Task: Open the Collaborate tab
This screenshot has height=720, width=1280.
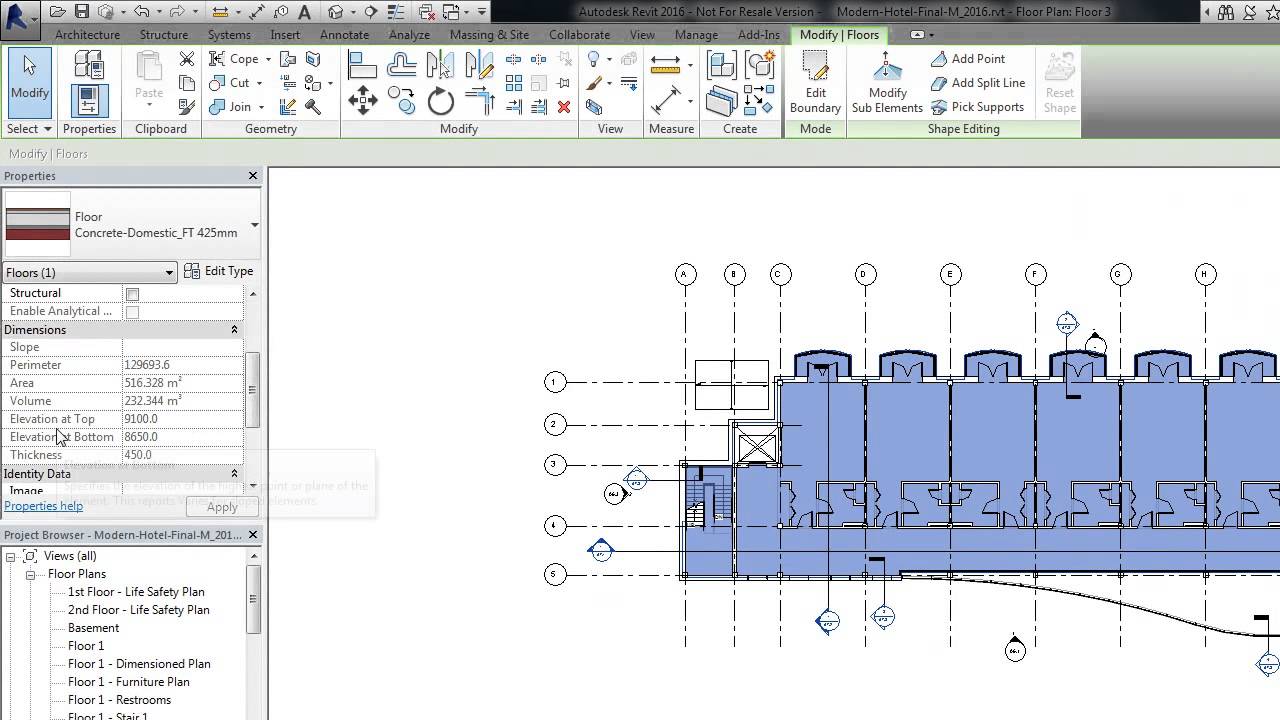Action: 579,34
